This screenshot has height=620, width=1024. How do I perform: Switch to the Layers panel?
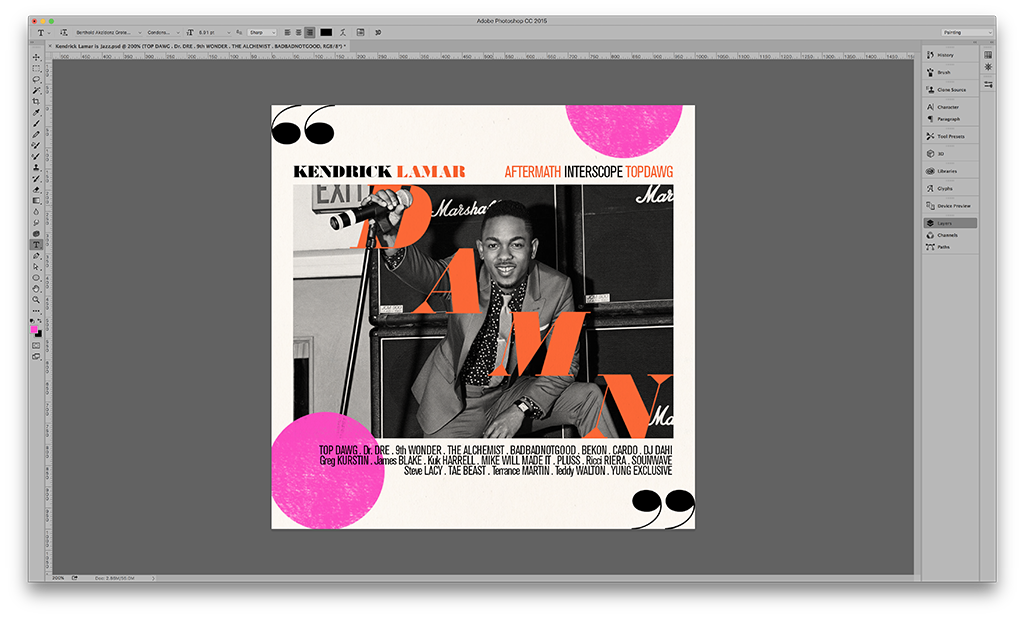[x=950, y=223]
